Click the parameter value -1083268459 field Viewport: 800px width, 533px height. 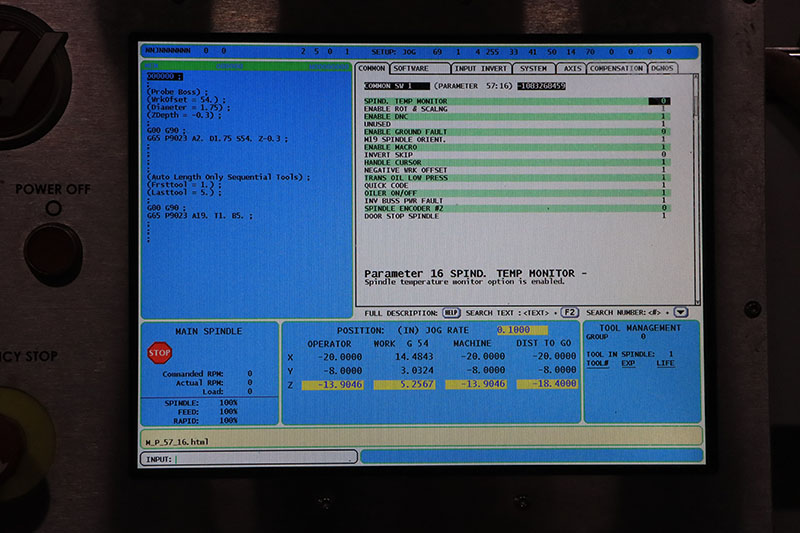pyautogui.click(x=541, y=86)
